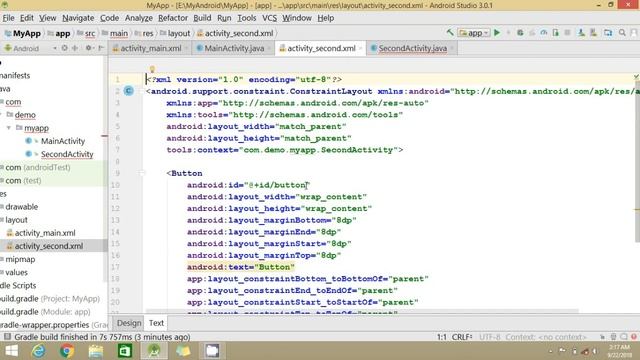The width and height of the screenshot is (640, 360).
Task: Click the lock read-only icon in status bar
Action: tap(602, 337)
